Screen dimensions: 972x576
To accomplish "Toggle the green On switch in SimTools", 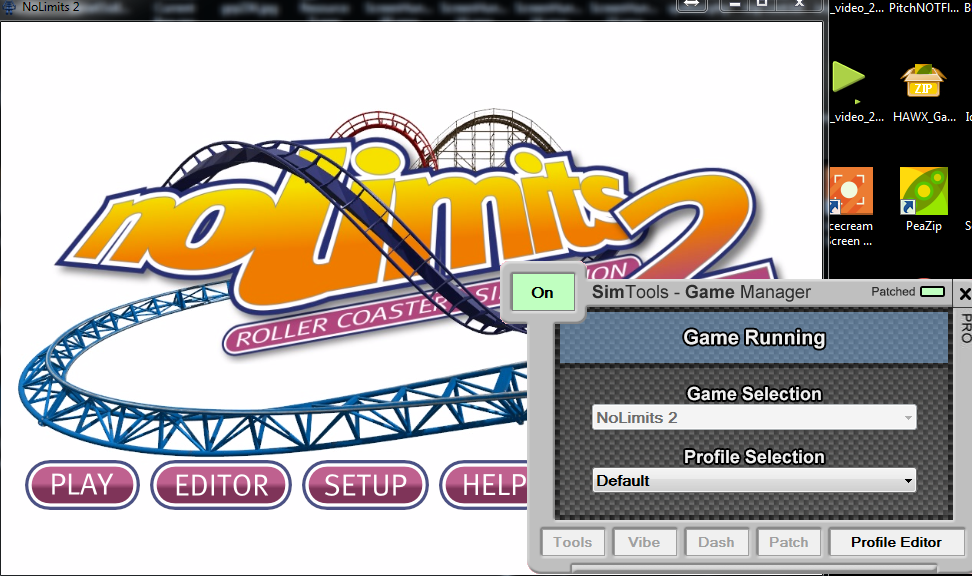I will click(542, 293).
